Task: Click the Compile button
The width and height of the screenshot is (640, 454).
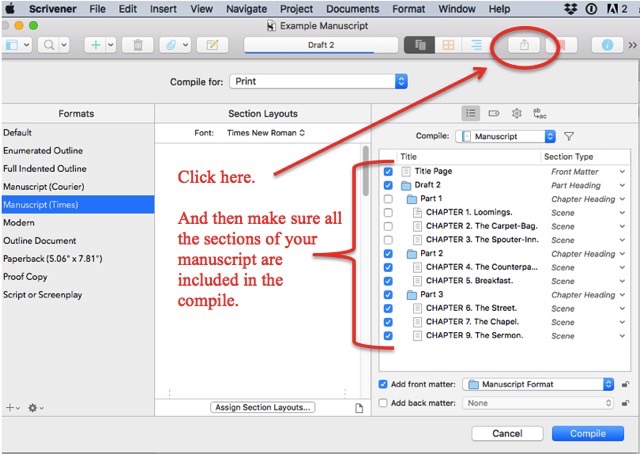Action: [x=588, y=433]
